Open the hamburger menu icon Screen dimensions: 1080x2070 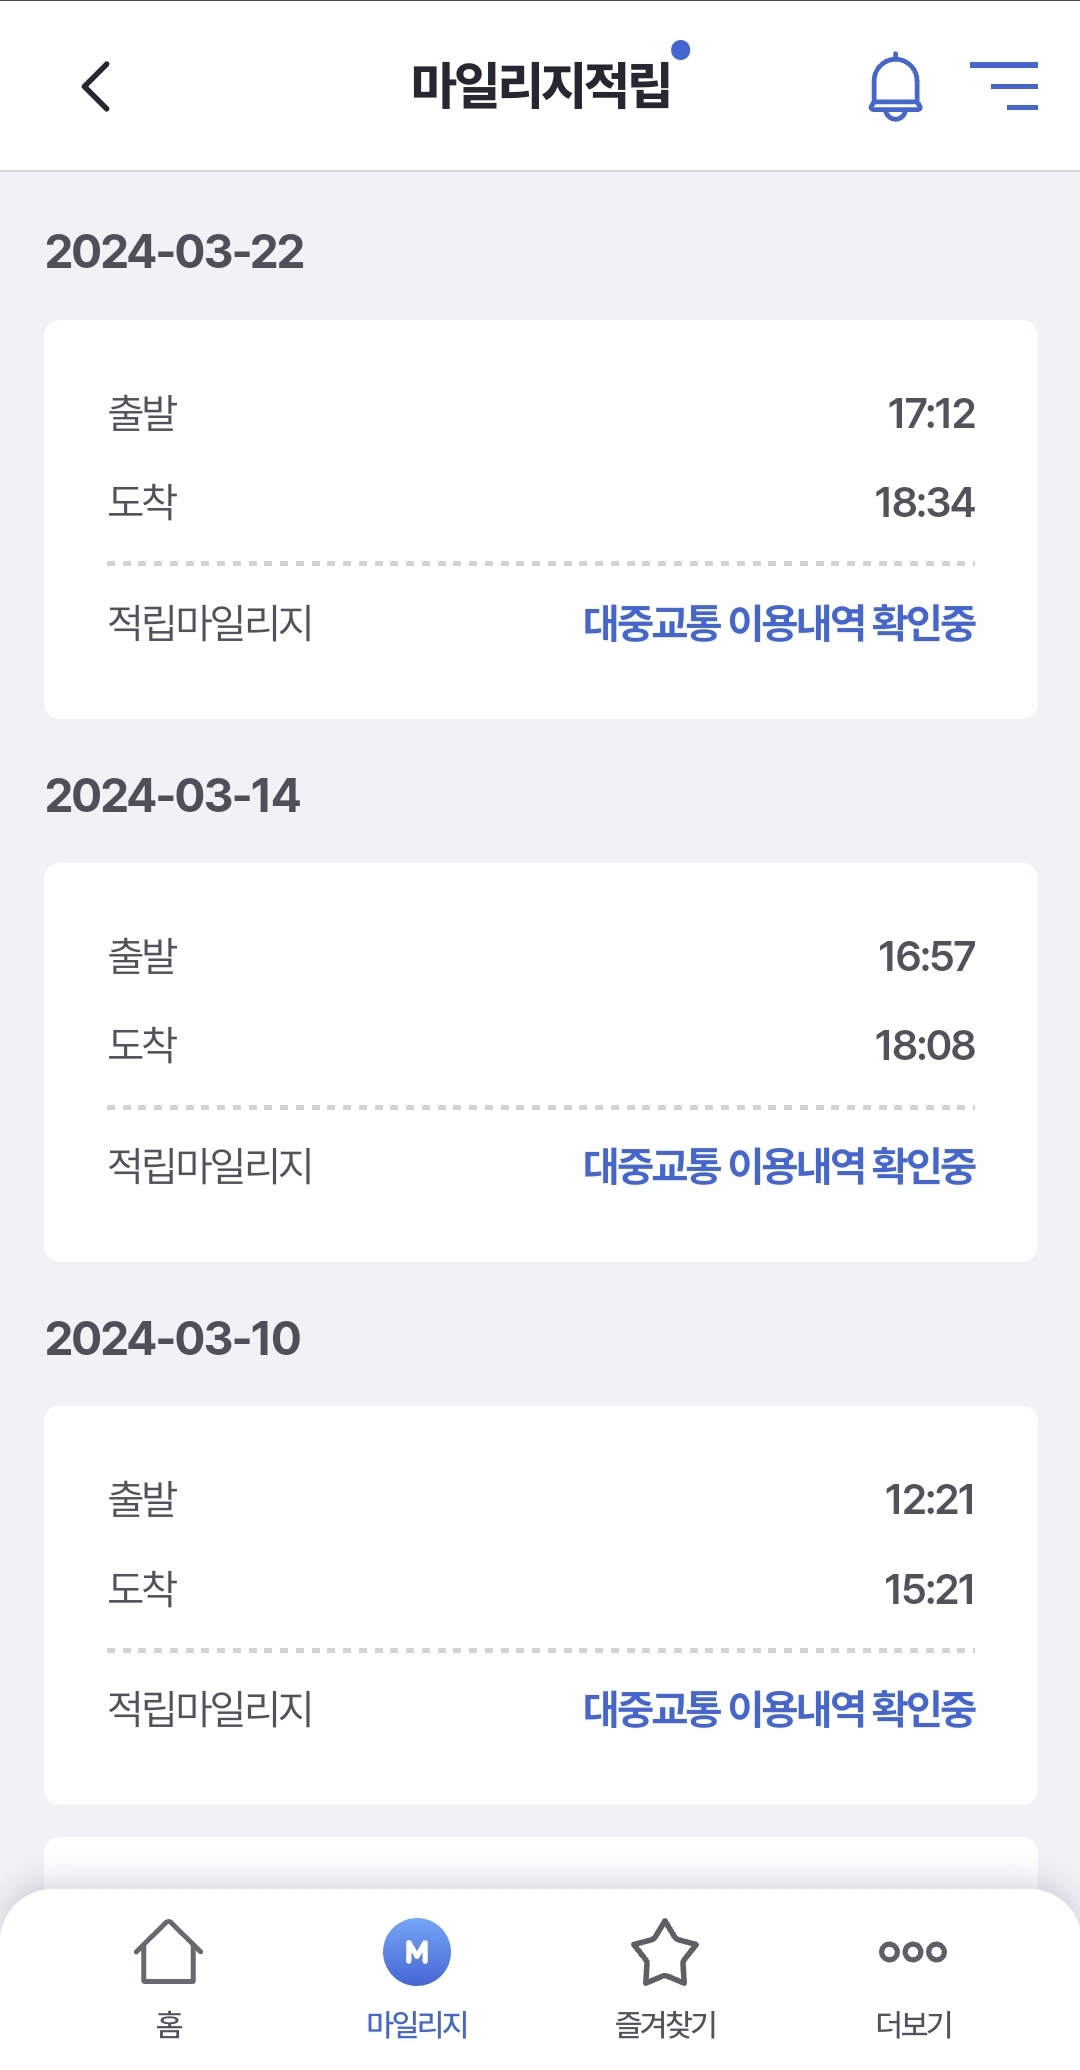(1004, 86)
